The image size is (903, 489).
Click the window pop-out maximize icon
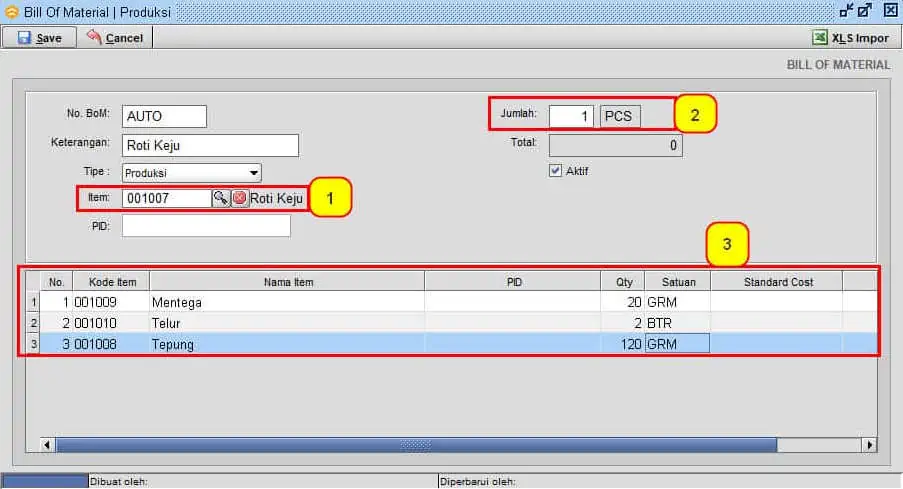(864, 10)
